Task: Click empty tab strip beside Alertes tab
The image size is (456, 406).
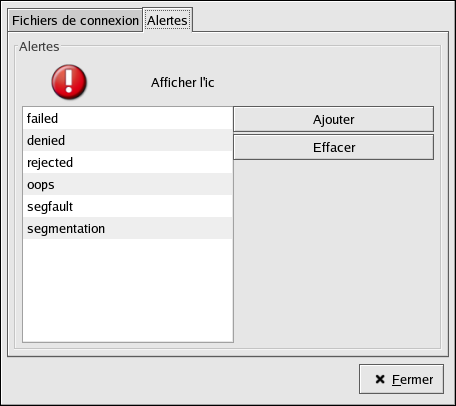Action: point(320,20)
